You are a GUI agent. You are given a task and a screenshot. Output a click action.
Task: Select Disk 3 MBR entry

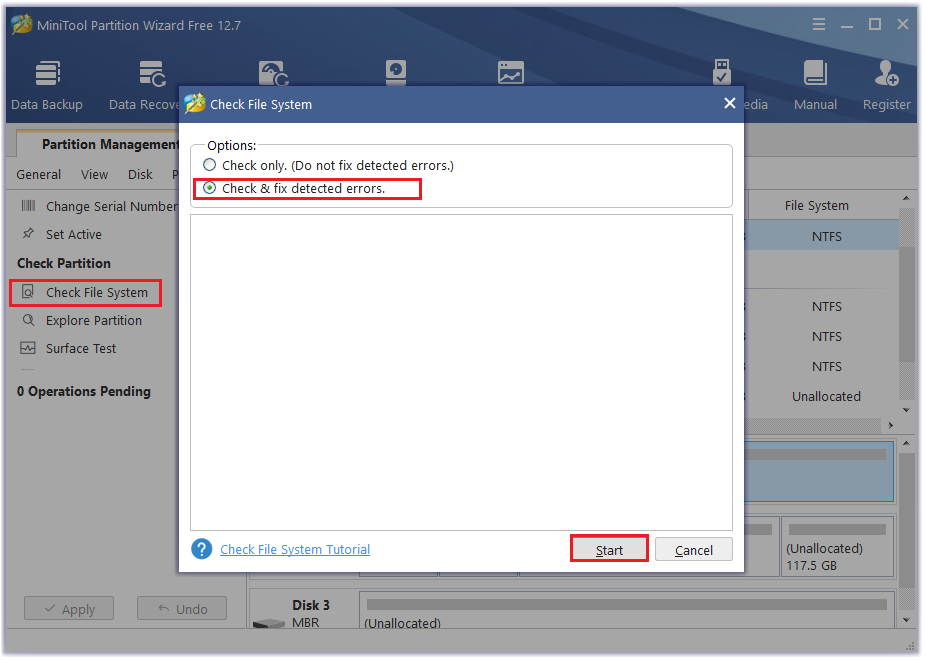click(x=304, y=611)
